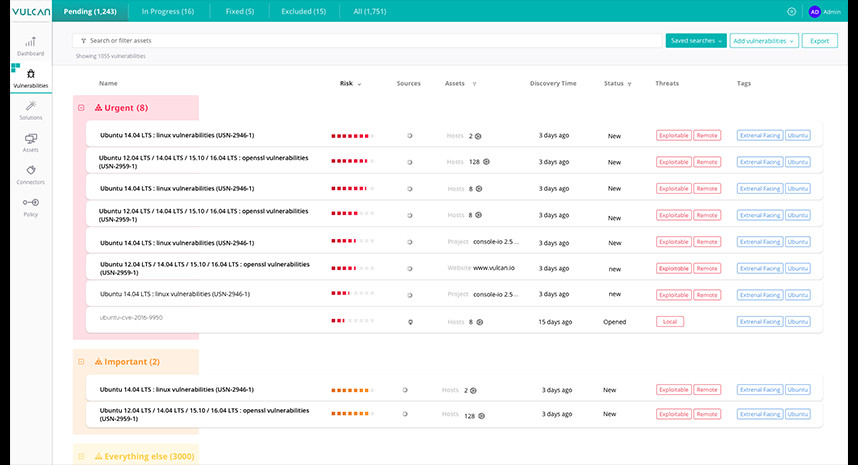The height and width of the screenshot is (465, 858).
Task: Go to Solutions in the sidebar
Action: (x=30, y=109)
